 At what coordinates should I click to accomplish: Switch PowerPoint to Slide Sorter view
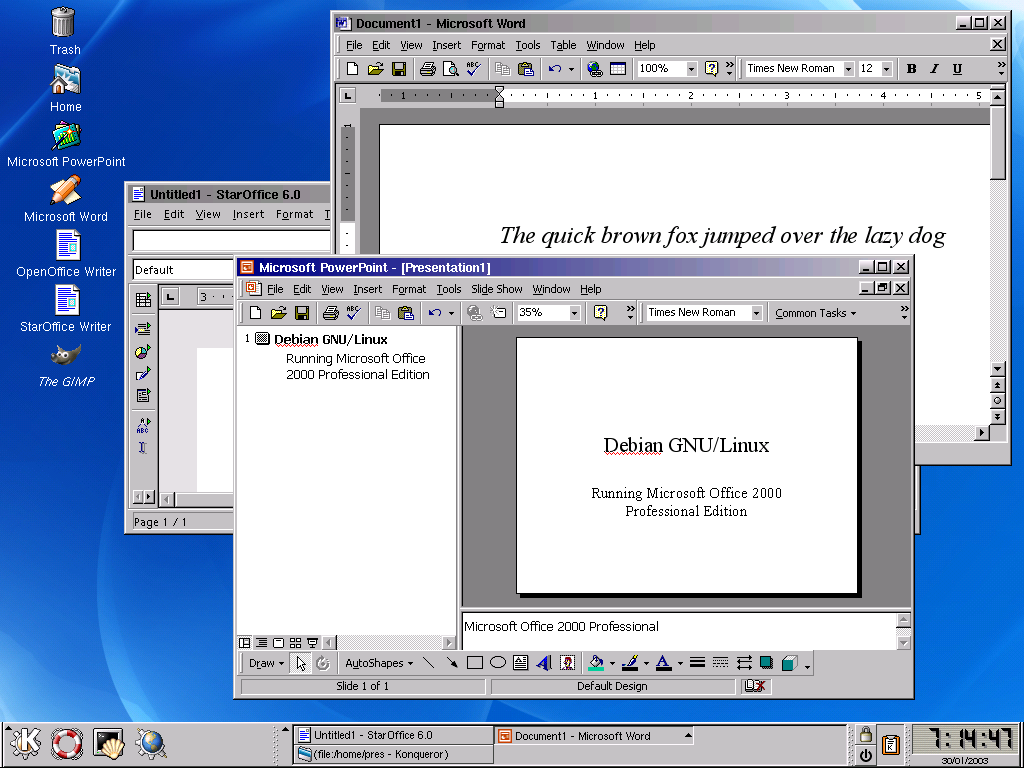(295, 643)
